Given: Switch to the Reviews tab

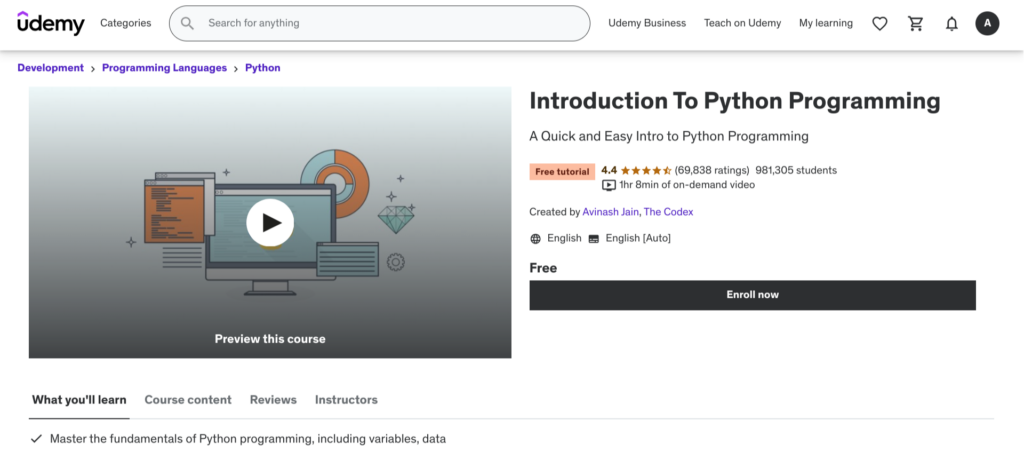Looking at the screenshot, I should [273, 400].
